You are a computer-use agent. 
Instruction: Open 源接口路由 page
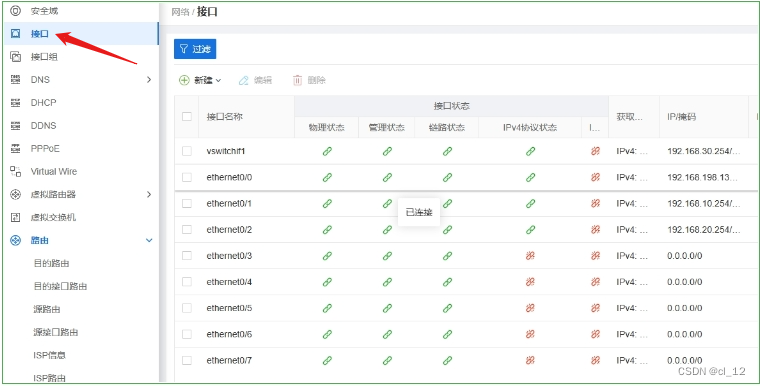click(56, 332)
